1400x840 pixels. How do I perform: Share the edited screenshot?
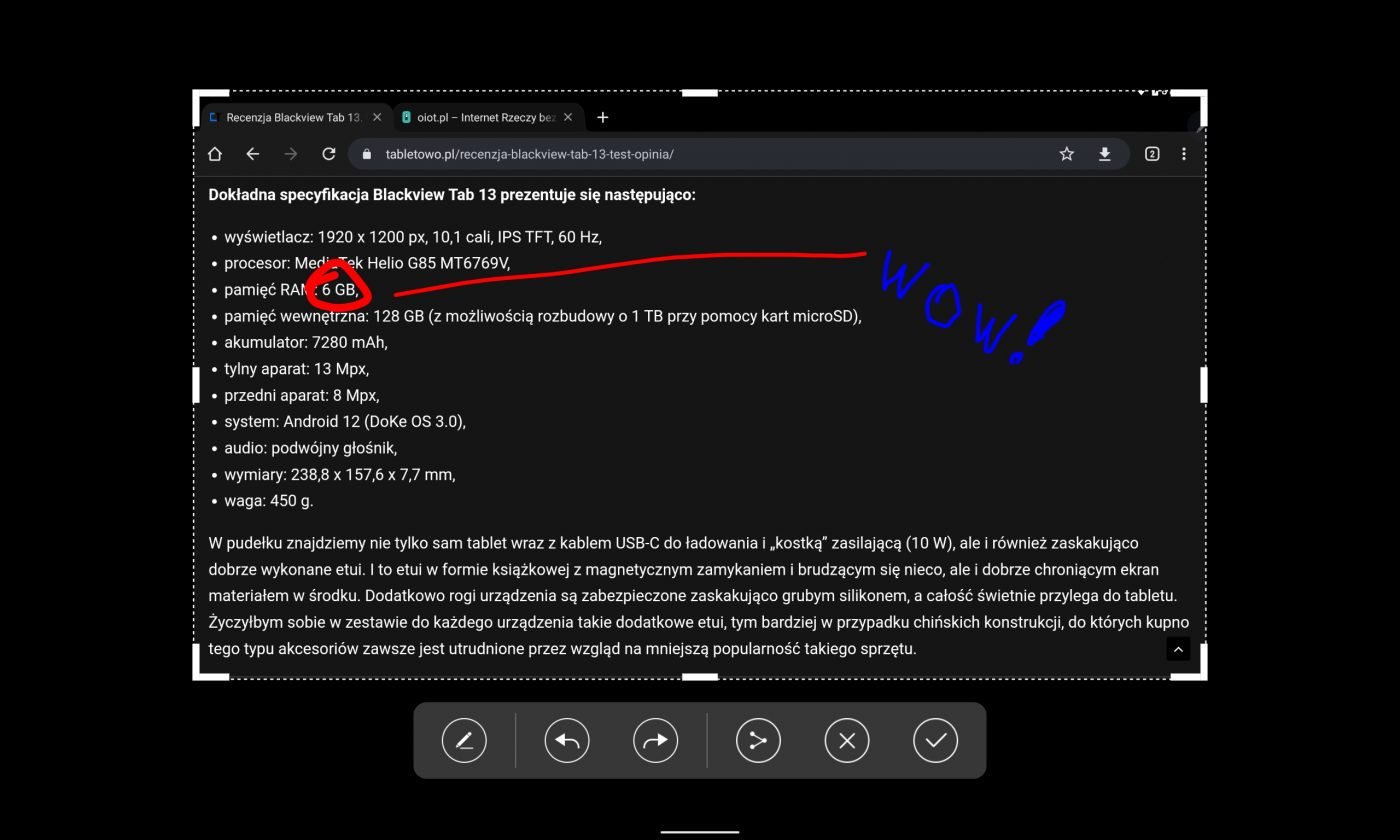(x=758, y=741)
